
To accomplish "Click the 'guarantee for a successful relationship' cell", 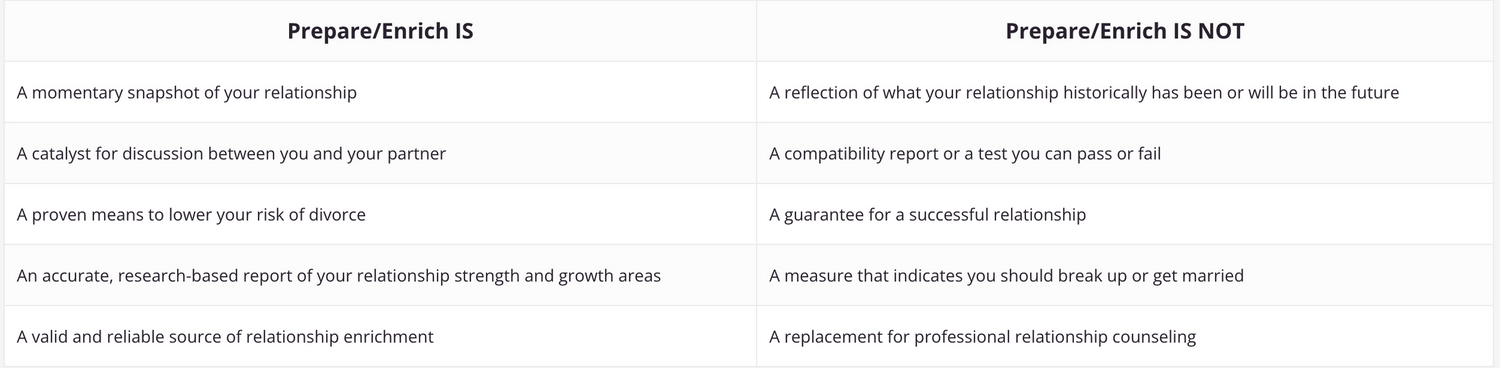I will [1127, 215].
